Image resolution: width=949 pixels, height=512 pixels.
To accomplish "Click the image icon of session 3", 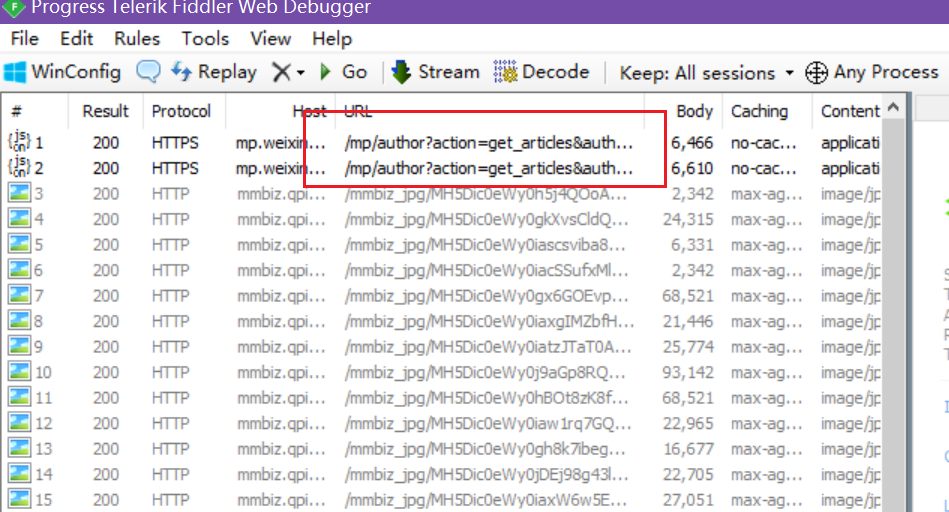I will point(19,193).
